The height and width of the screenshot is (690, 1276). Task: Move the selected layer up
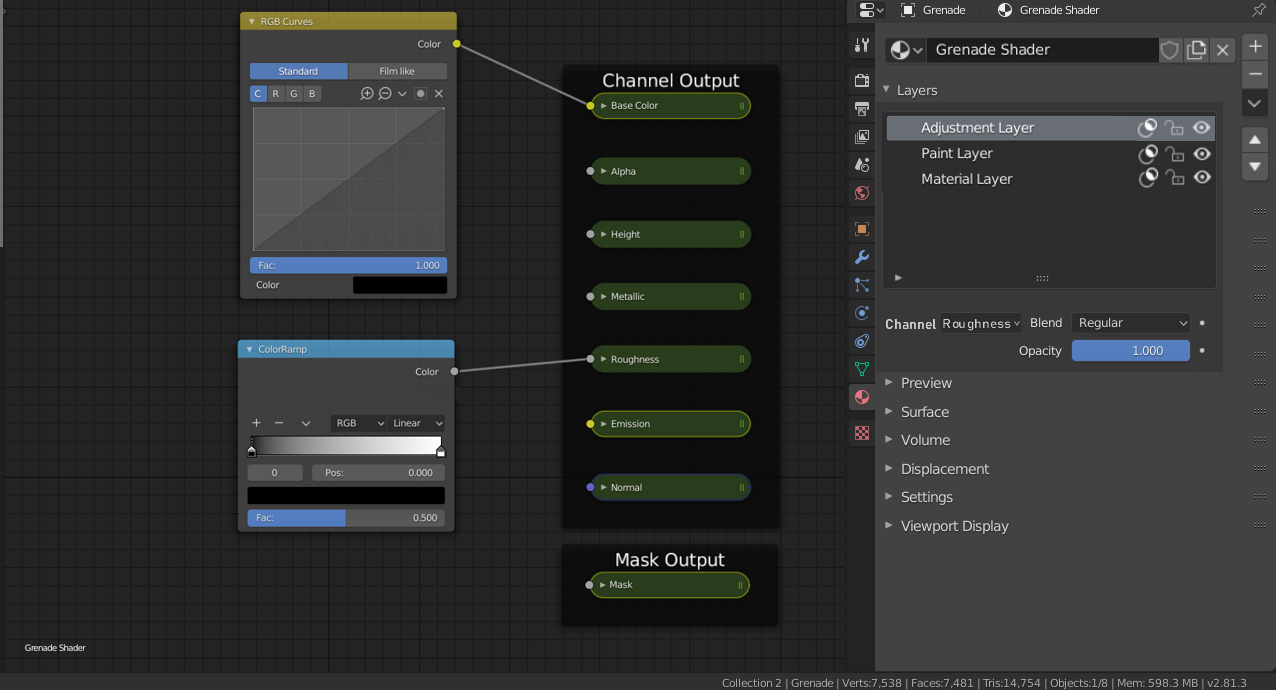(x=1255, y=140)
